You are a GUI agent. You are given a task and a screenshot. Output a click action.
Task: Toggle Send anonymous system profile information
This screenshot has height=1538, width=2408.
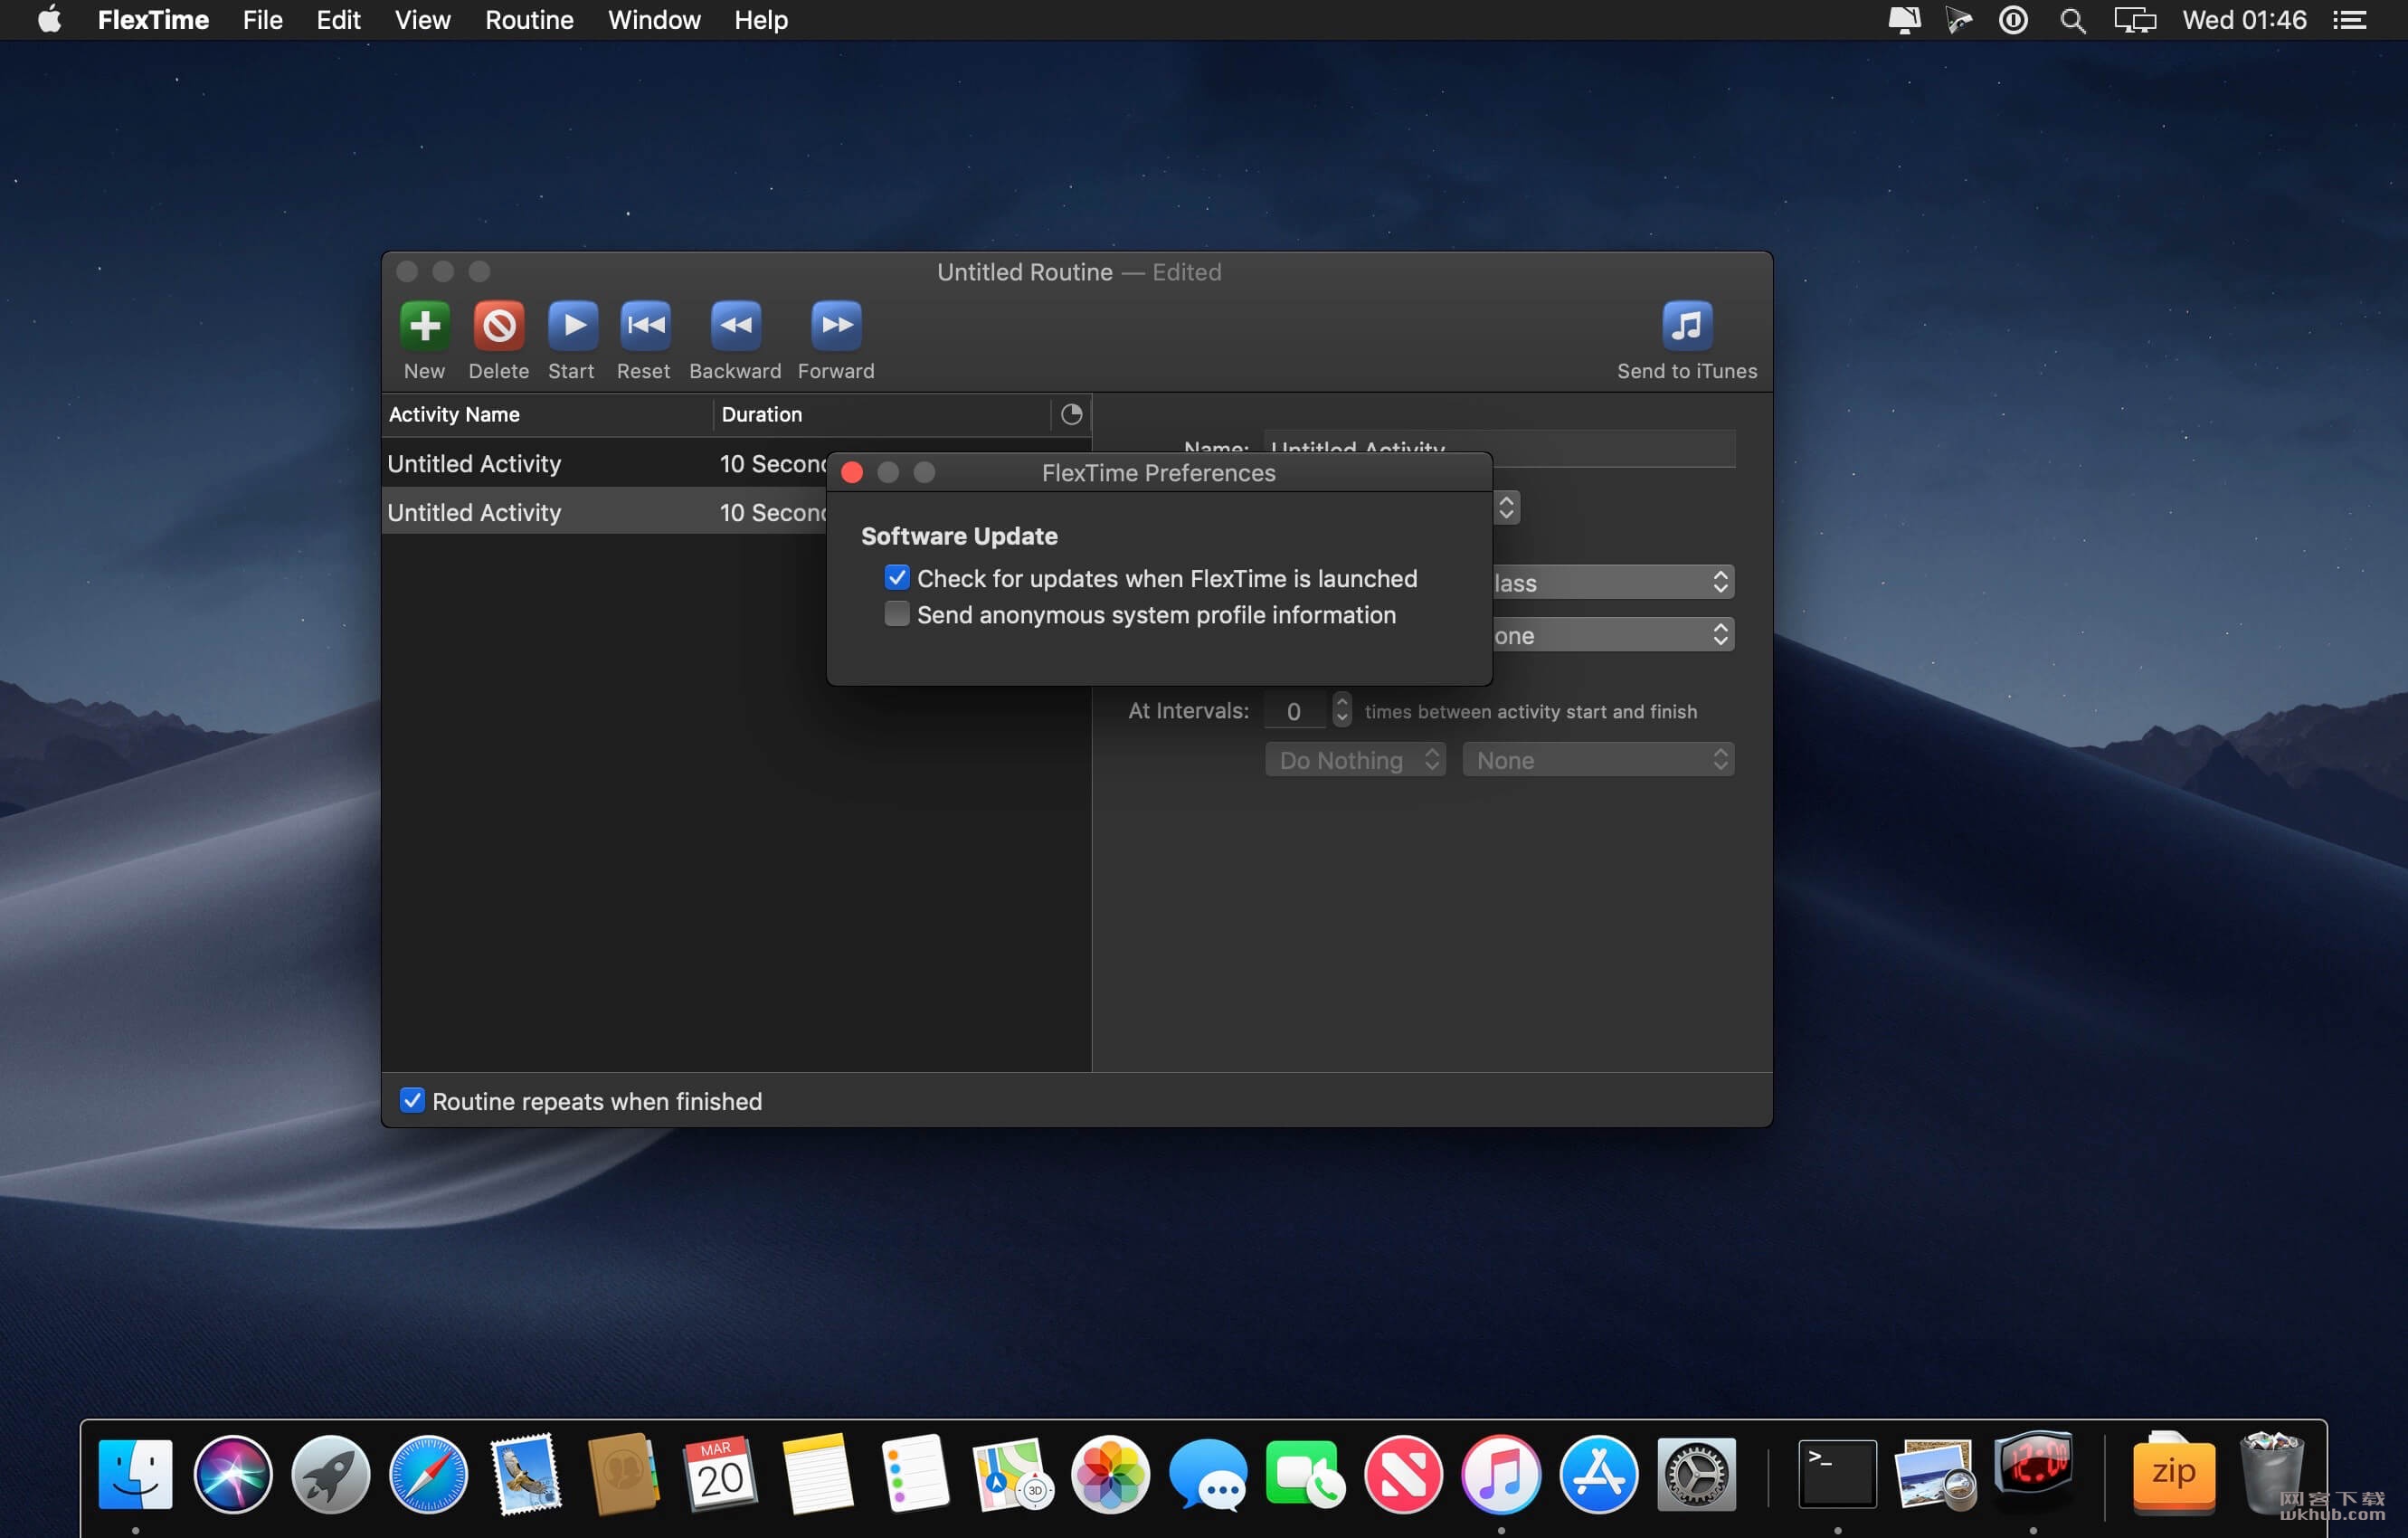tap(897, 614)
